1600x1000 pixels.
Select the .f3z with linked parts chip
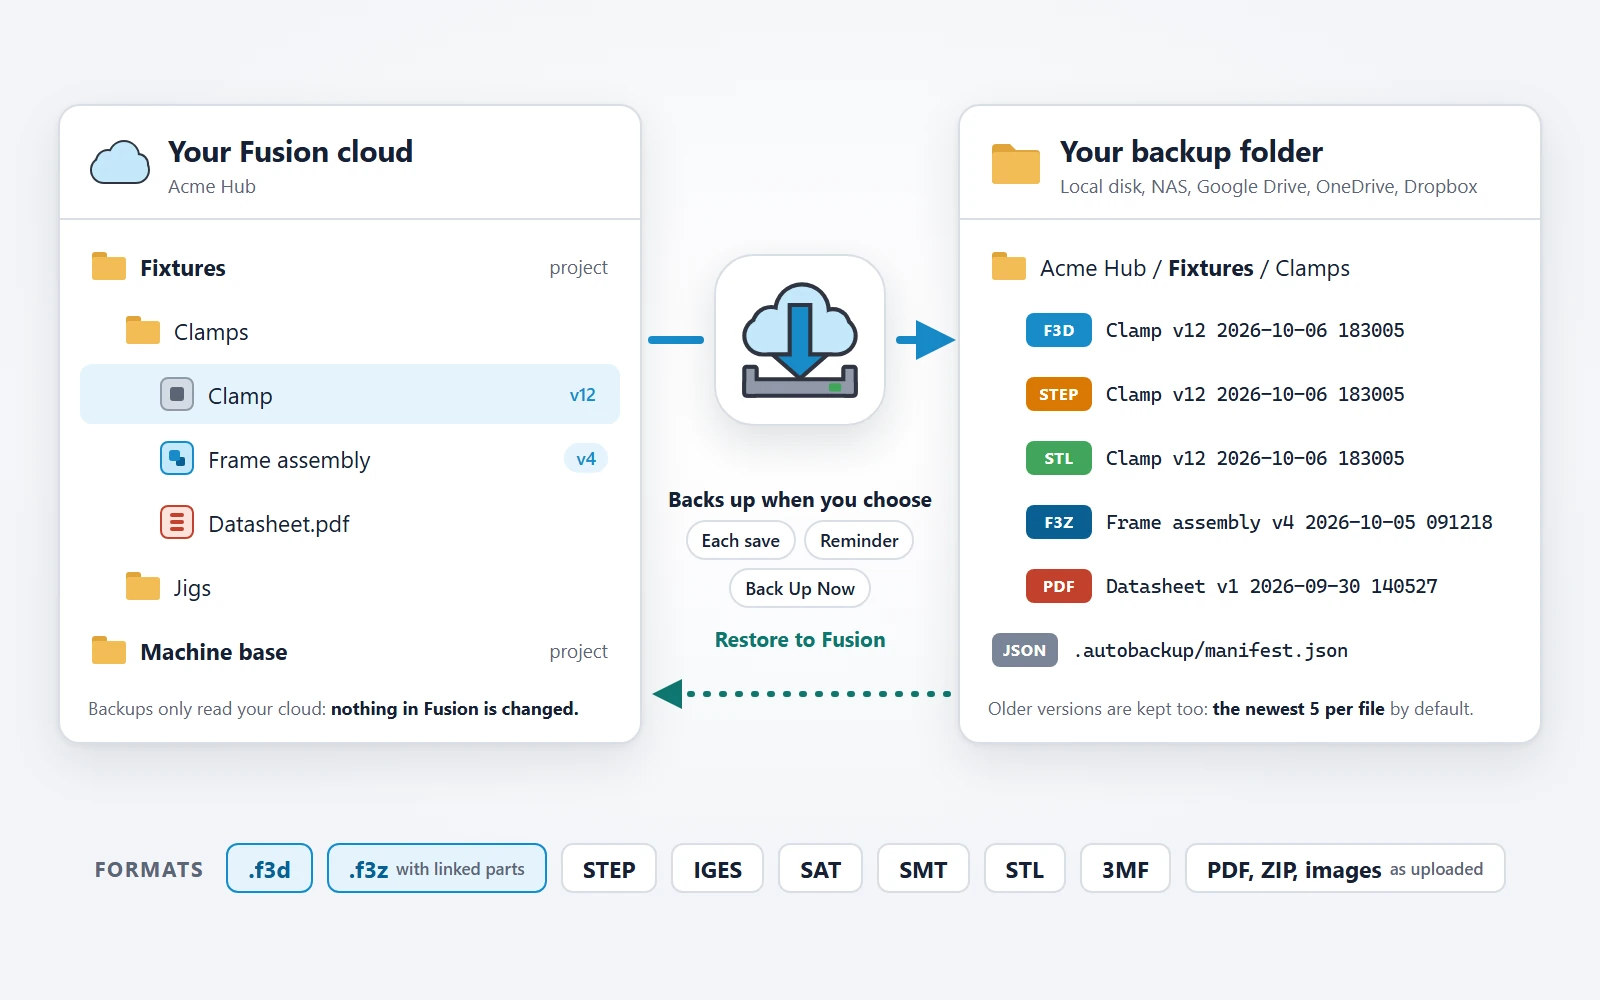coord(437,869)
